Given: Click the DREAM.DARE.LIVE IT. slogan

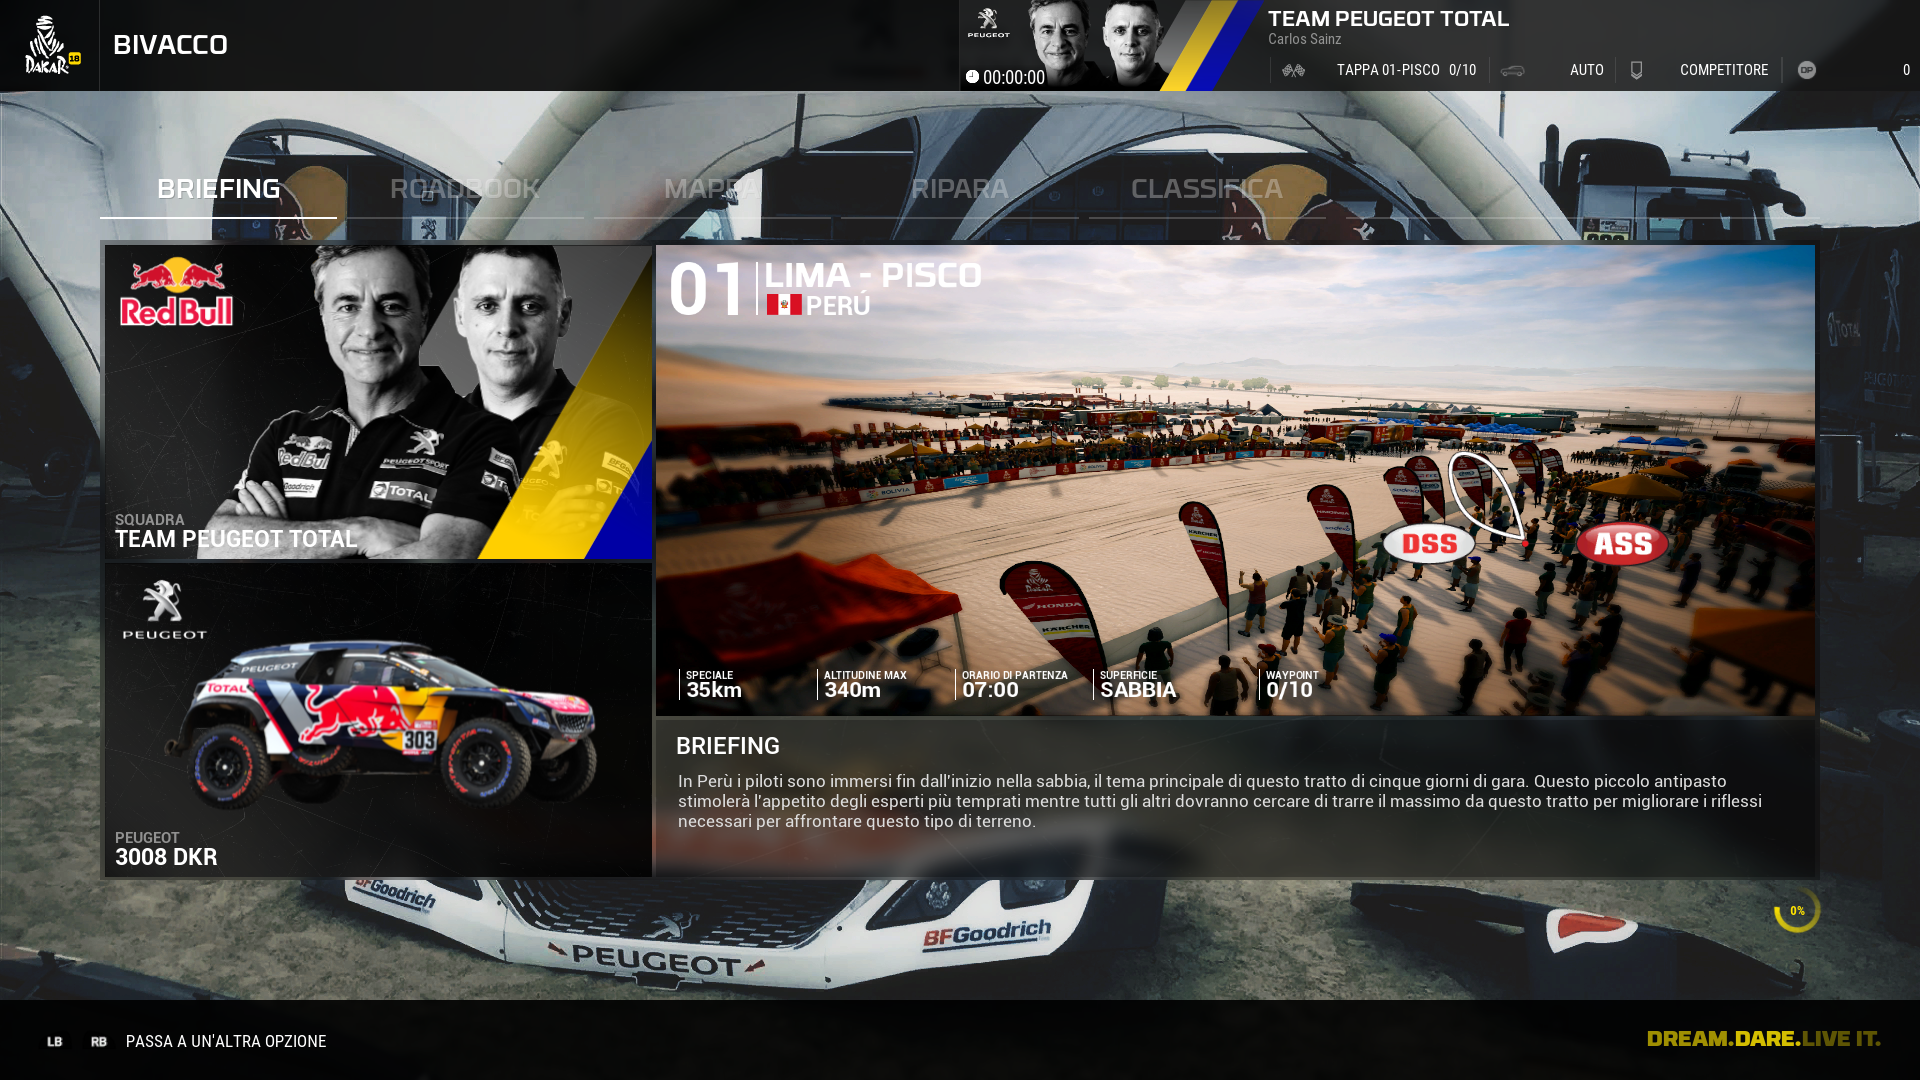Looking at the screenshot, I should pos(1764,1039).
